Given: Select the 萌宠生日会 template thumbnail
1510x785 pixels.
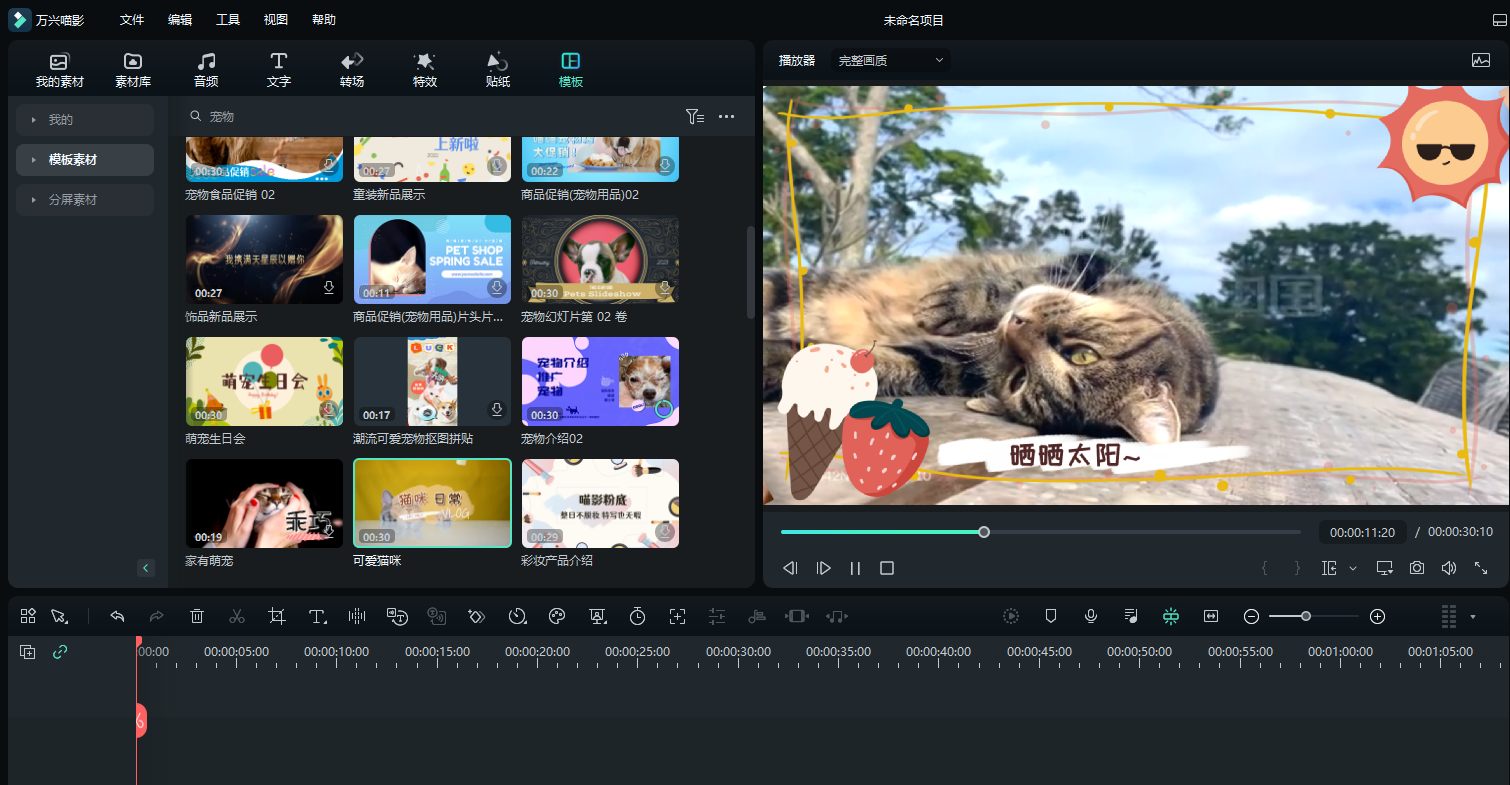Looking at the screenshot, I should (x=264, y=381).
